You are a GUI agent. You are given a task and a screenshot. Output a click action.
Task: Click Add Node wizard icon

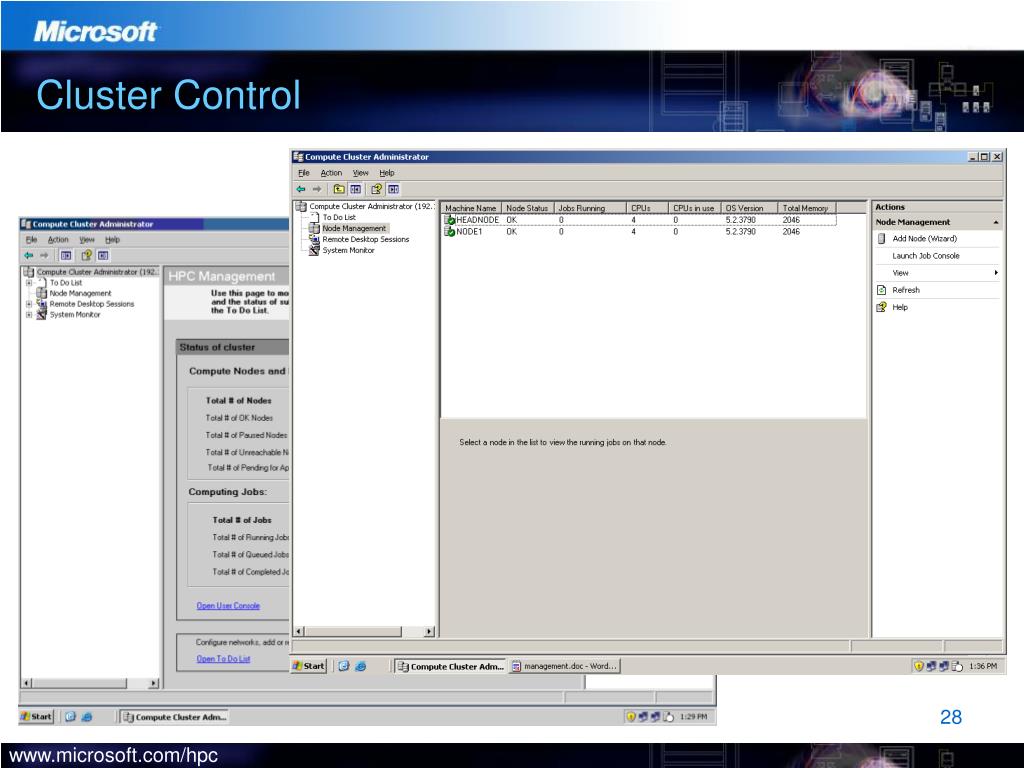[881, 239]
